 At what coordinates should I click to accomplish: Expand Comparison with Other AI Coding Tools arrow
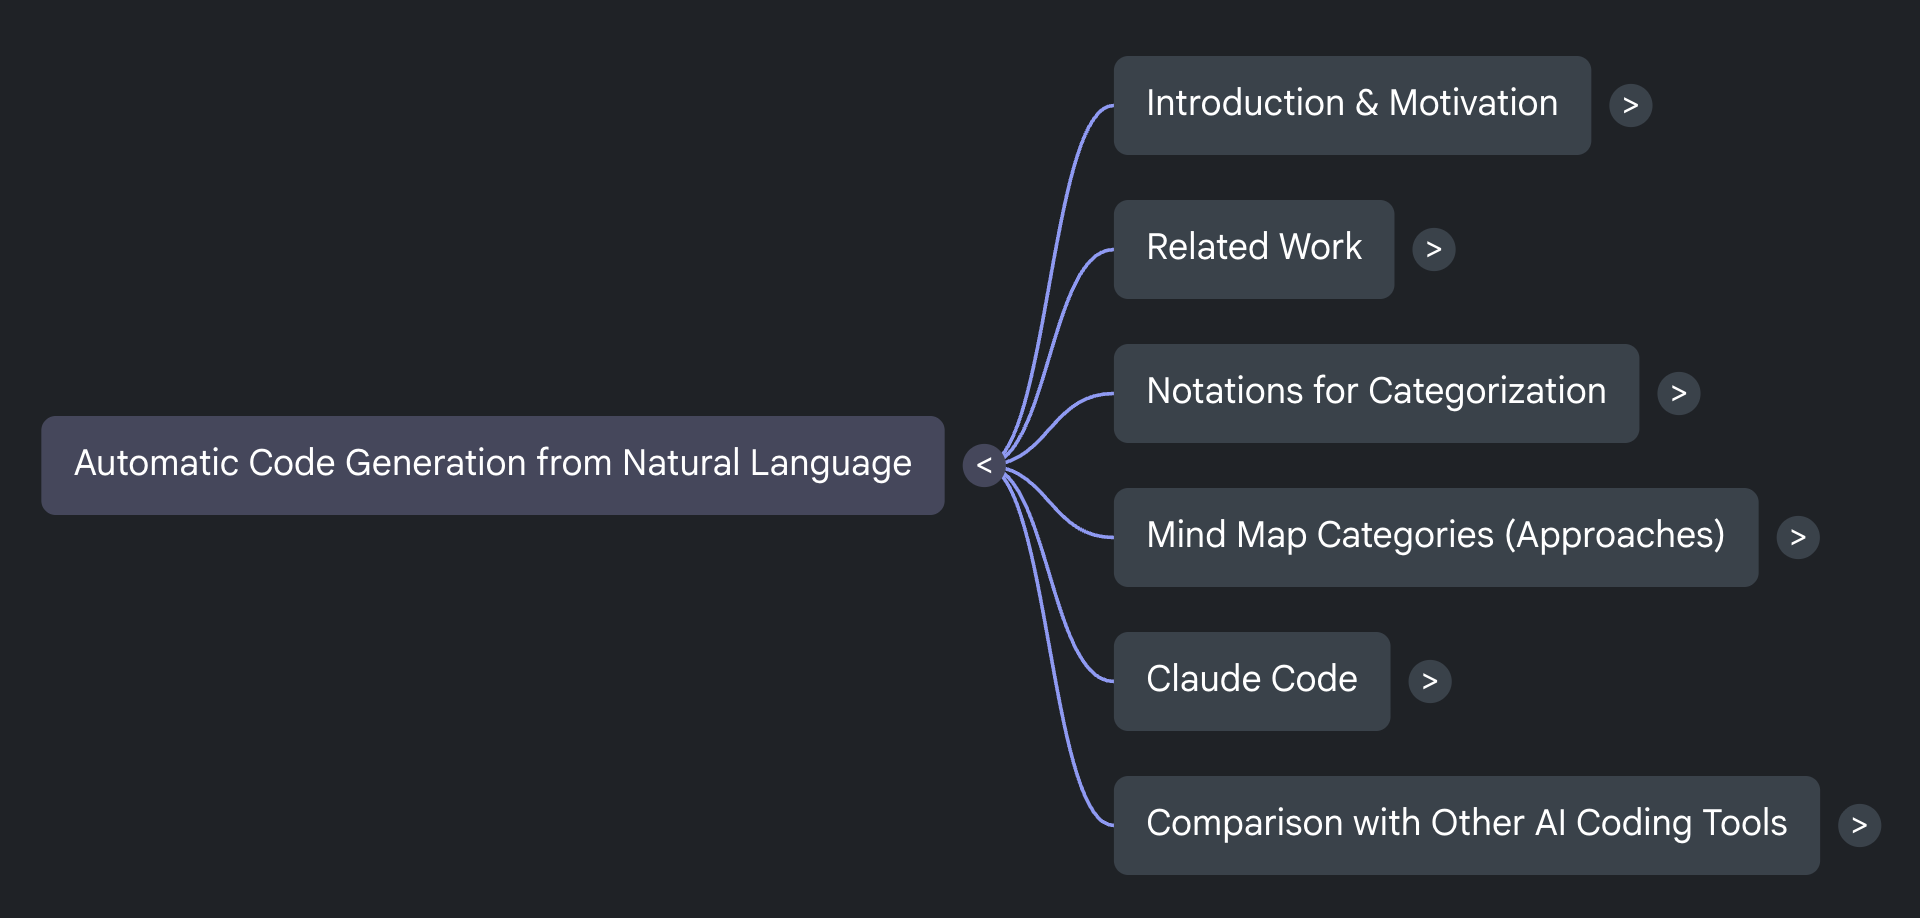pos(1859,825)
